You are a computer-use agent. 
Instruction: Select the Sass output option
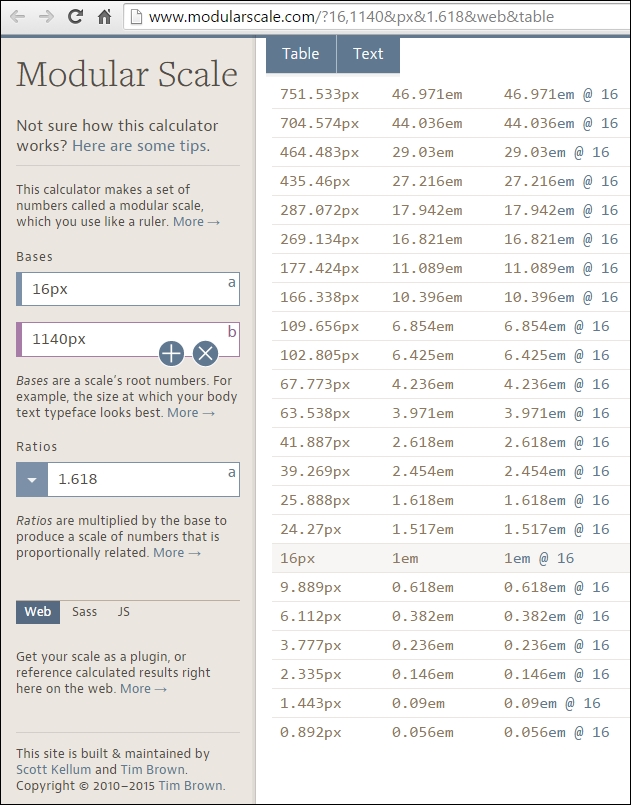85,612
